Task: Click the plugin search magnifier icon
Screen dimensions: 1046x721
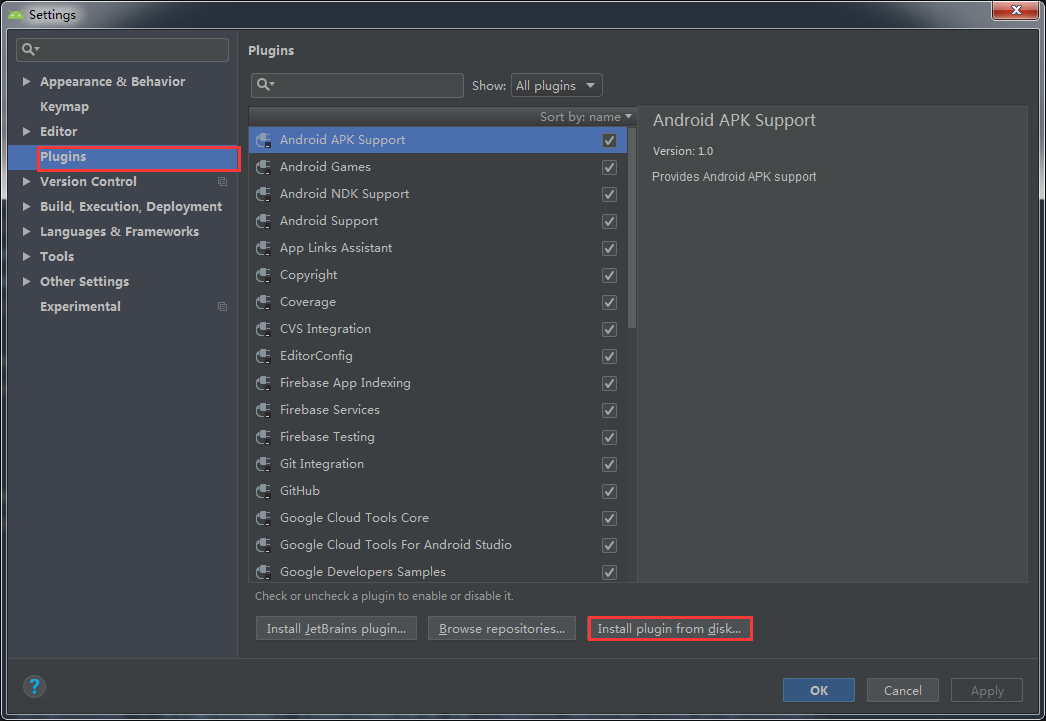Action: 265,85
